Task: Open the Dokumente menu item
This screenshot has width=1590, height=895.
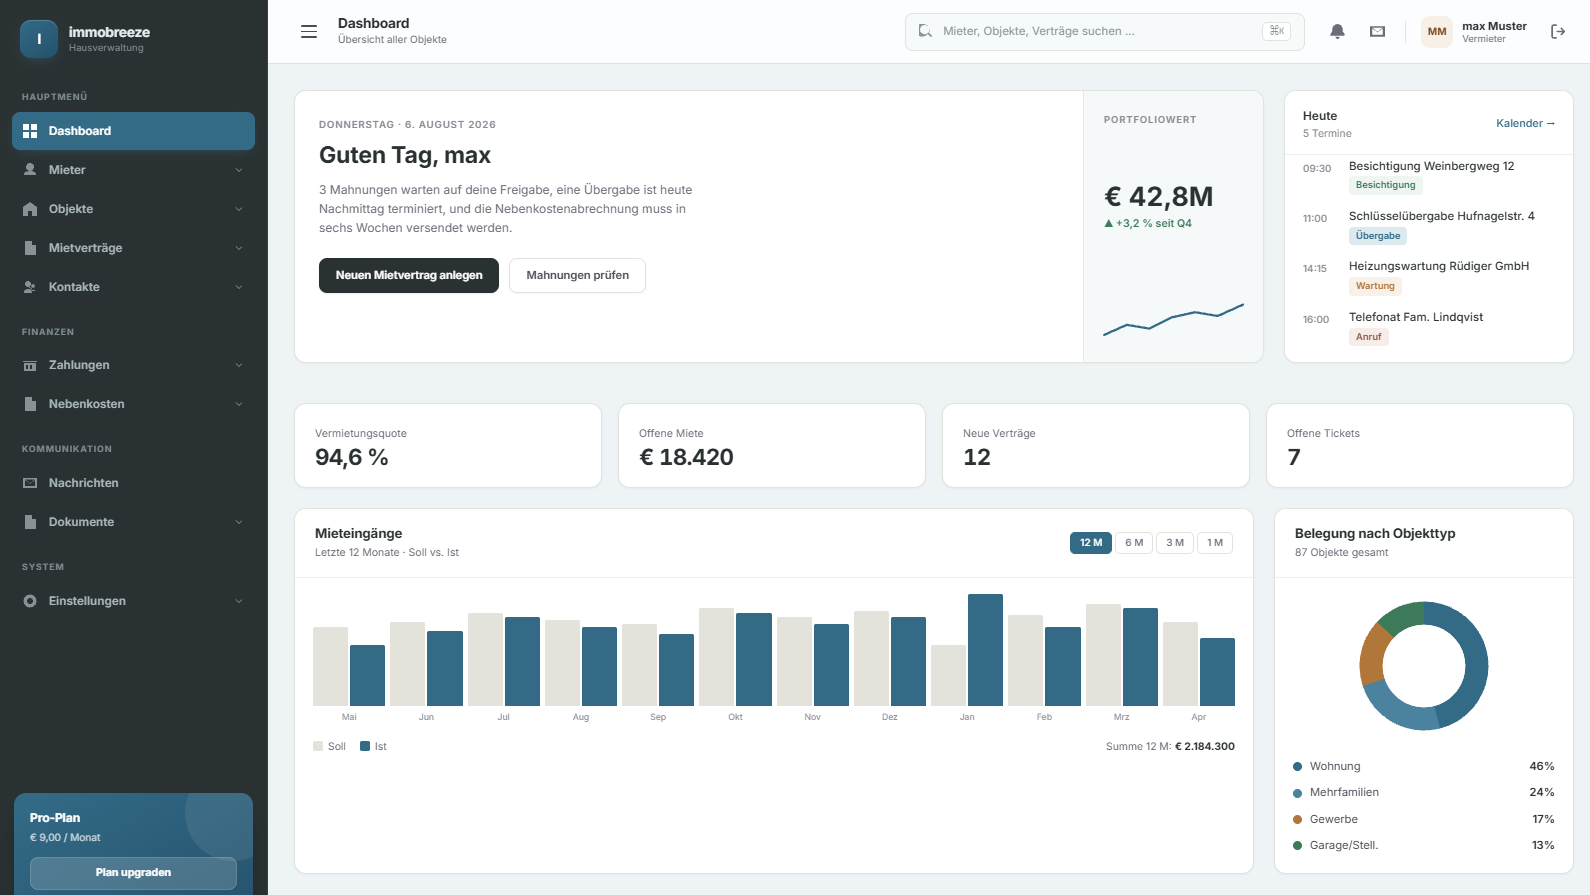Action: pyautogui.click(x=133, y=522)
